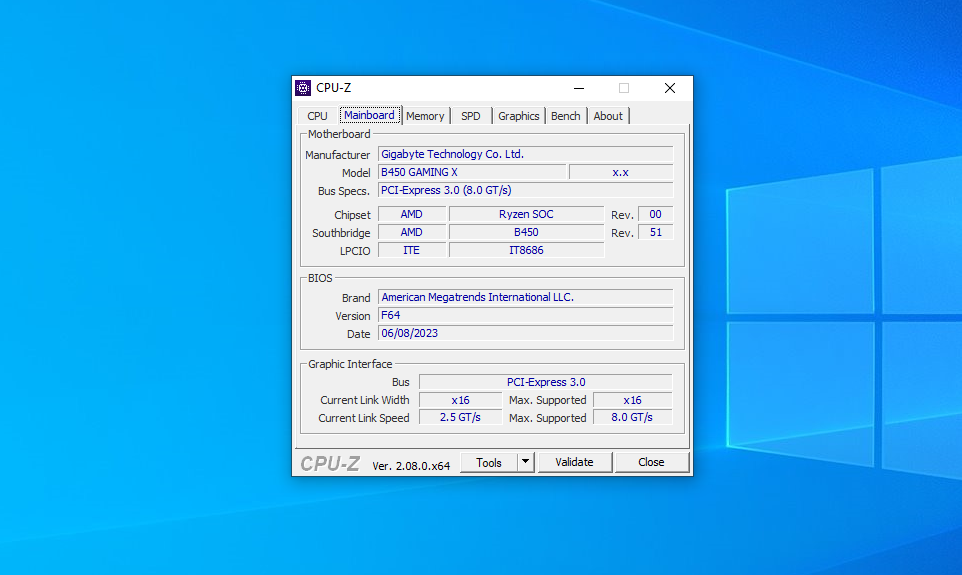The width and height of the screenshot is (962, 575).
Task: Click BIOS Brand American Megatrends International LLC.
Action: click(525, 297)
